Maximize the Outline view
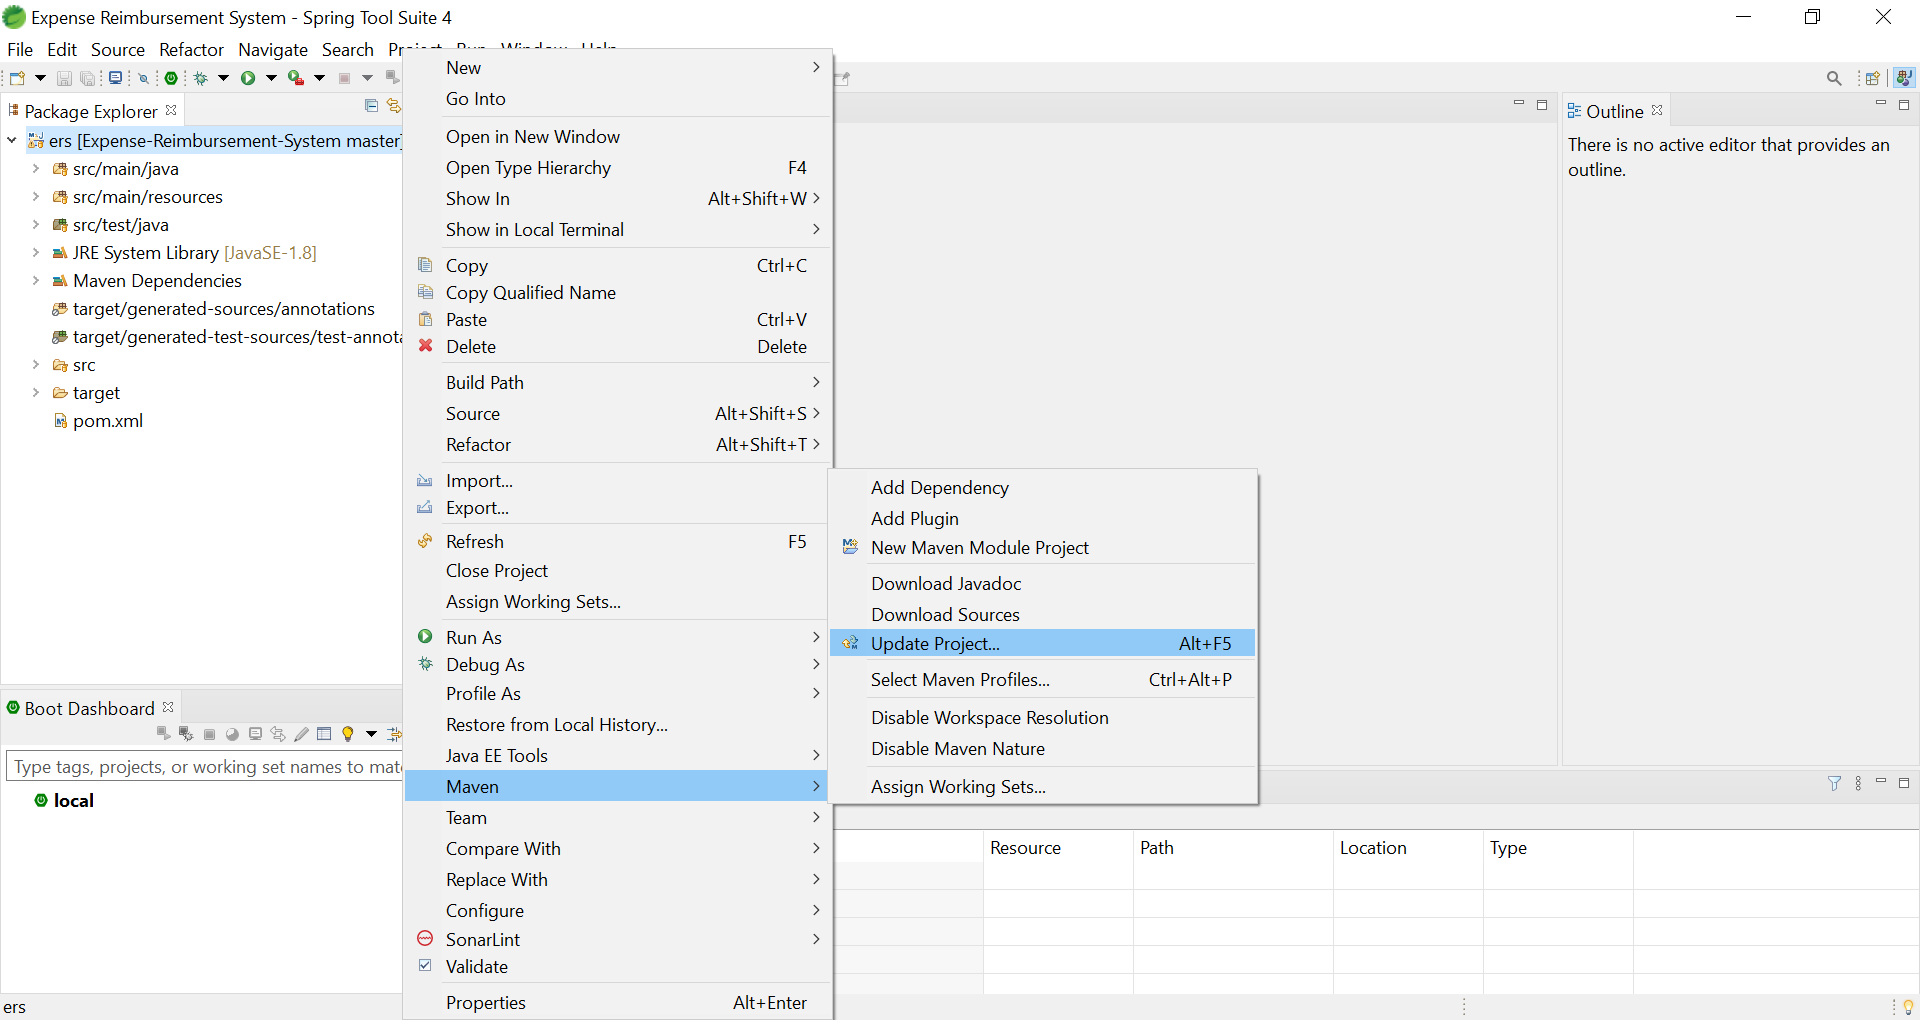Viewport: 1920px width, 1020px height. point(1904,104)
